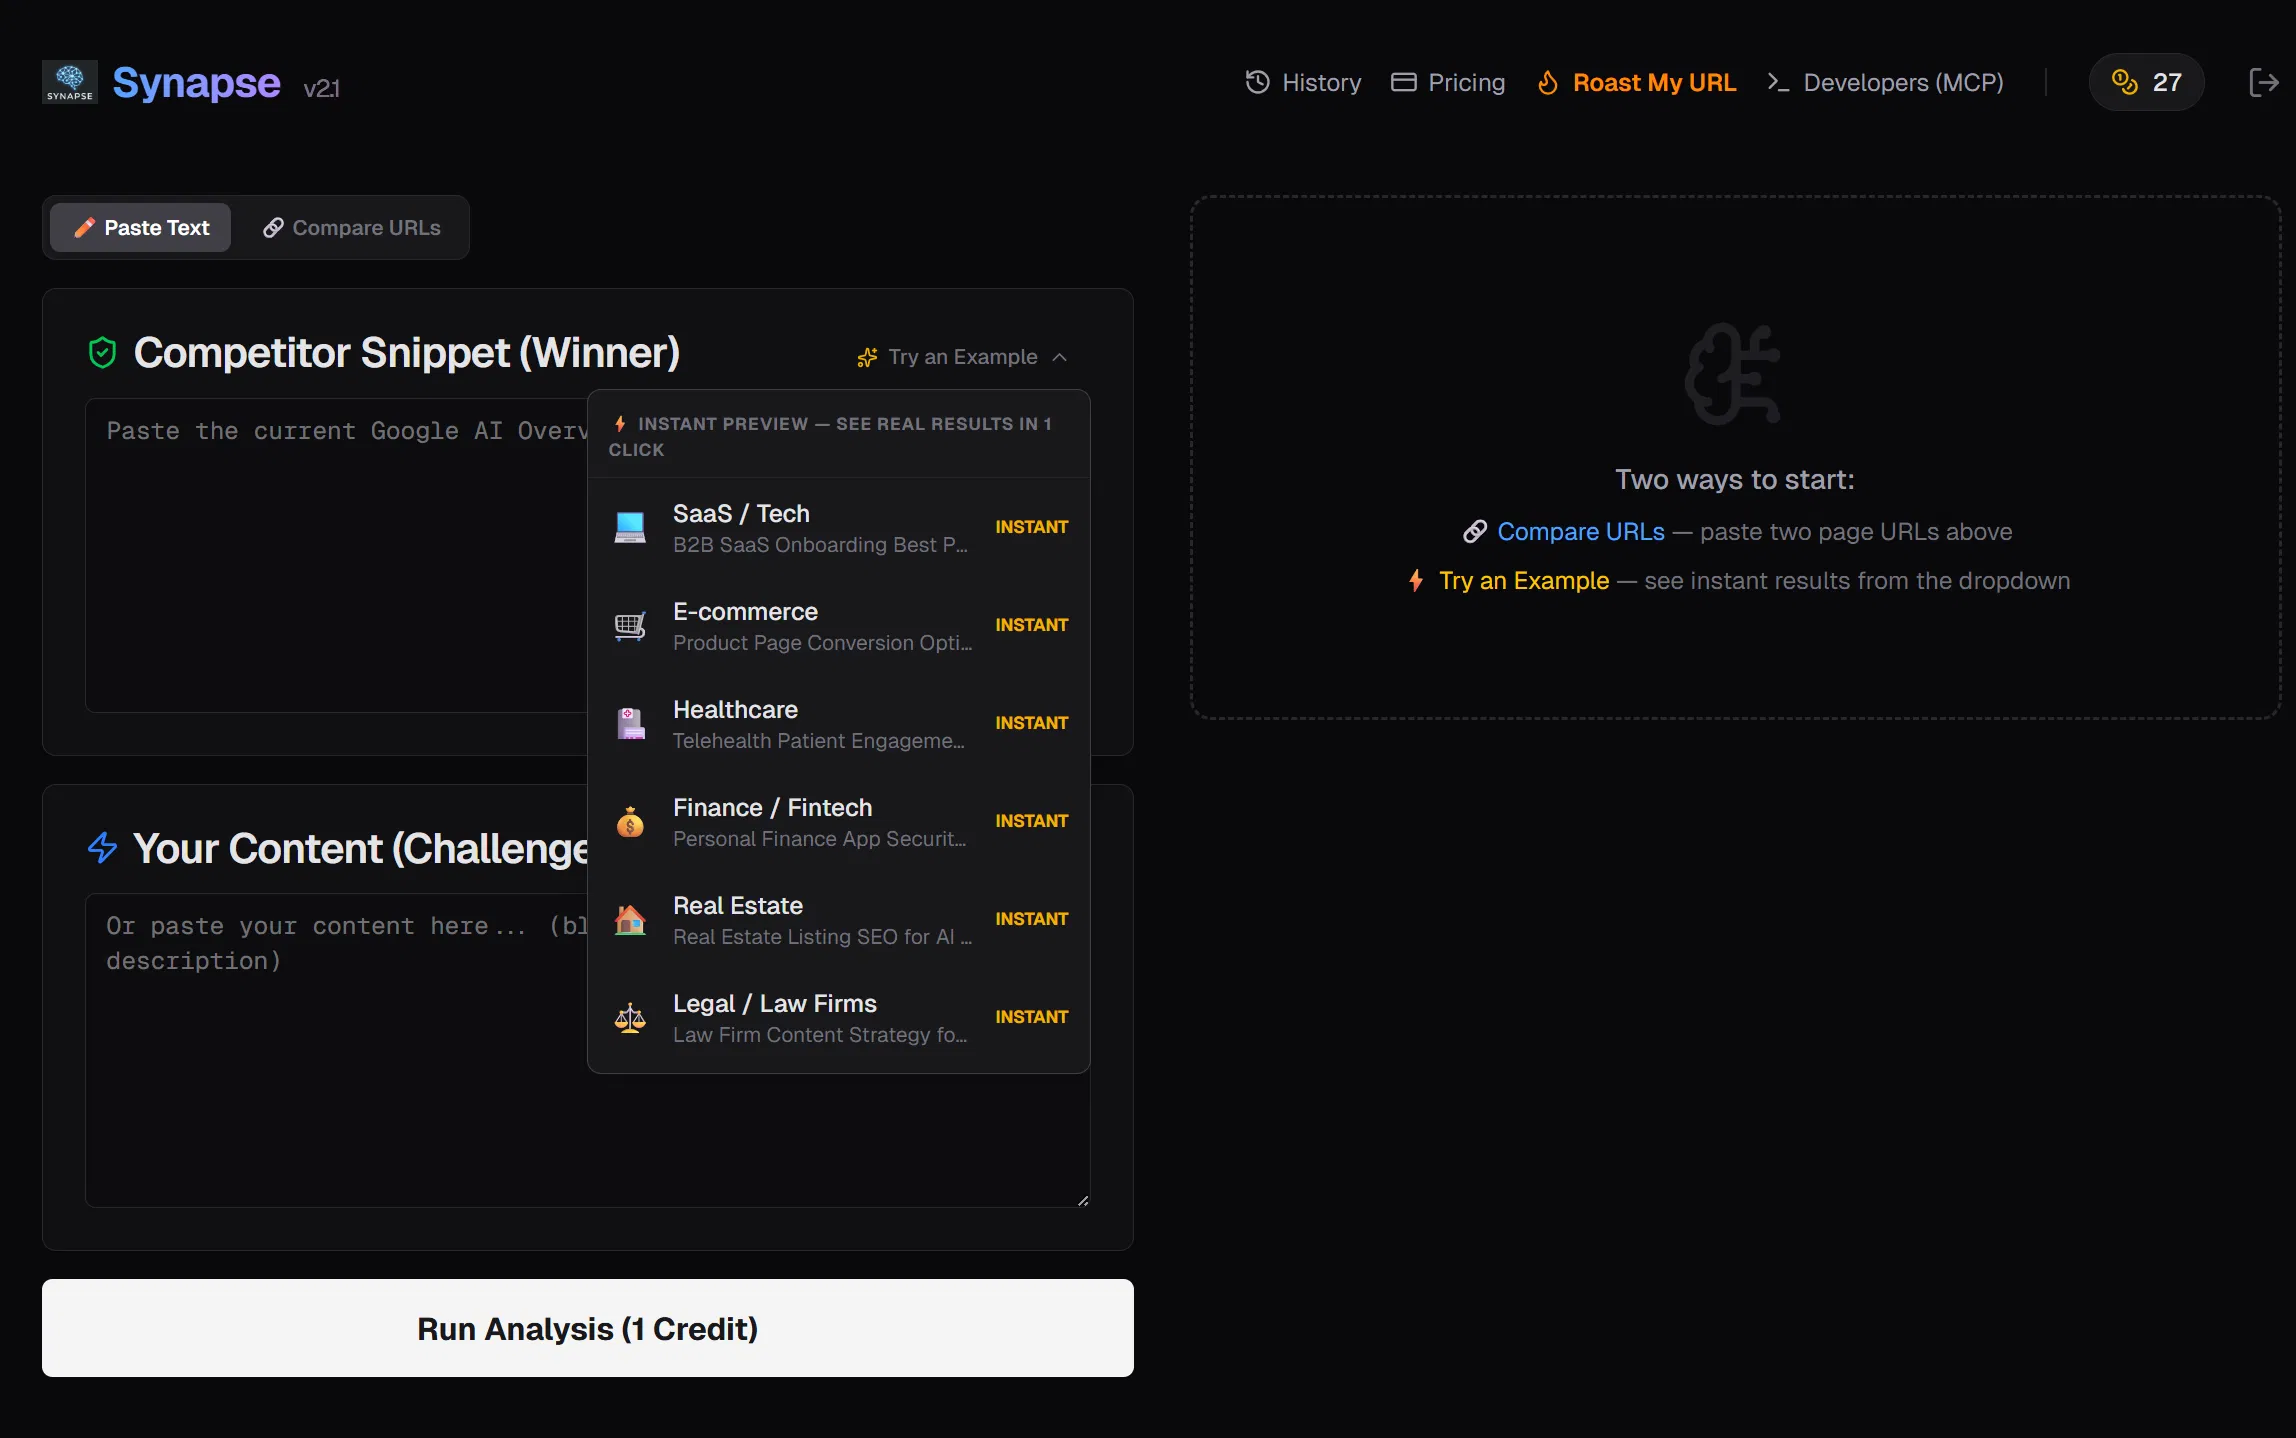The width and height of the screenshot is (2296, 1438).
Task: Click the Synapse brain logo
Action: [x=68, y=82]
